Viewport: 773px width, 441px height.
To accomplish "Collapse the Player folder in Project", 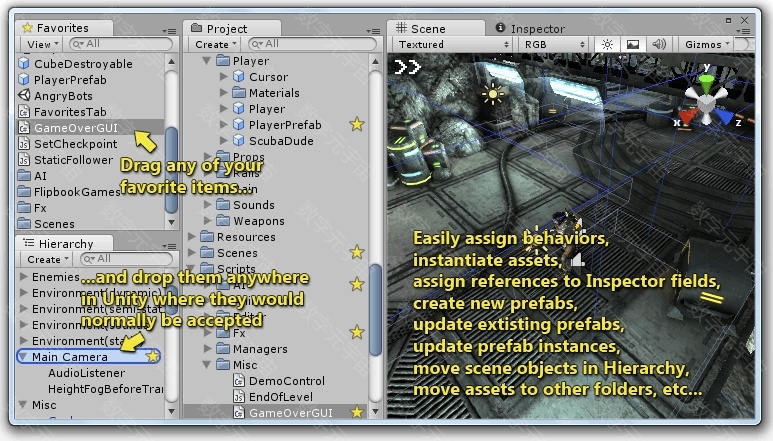I will pos(207,61).
